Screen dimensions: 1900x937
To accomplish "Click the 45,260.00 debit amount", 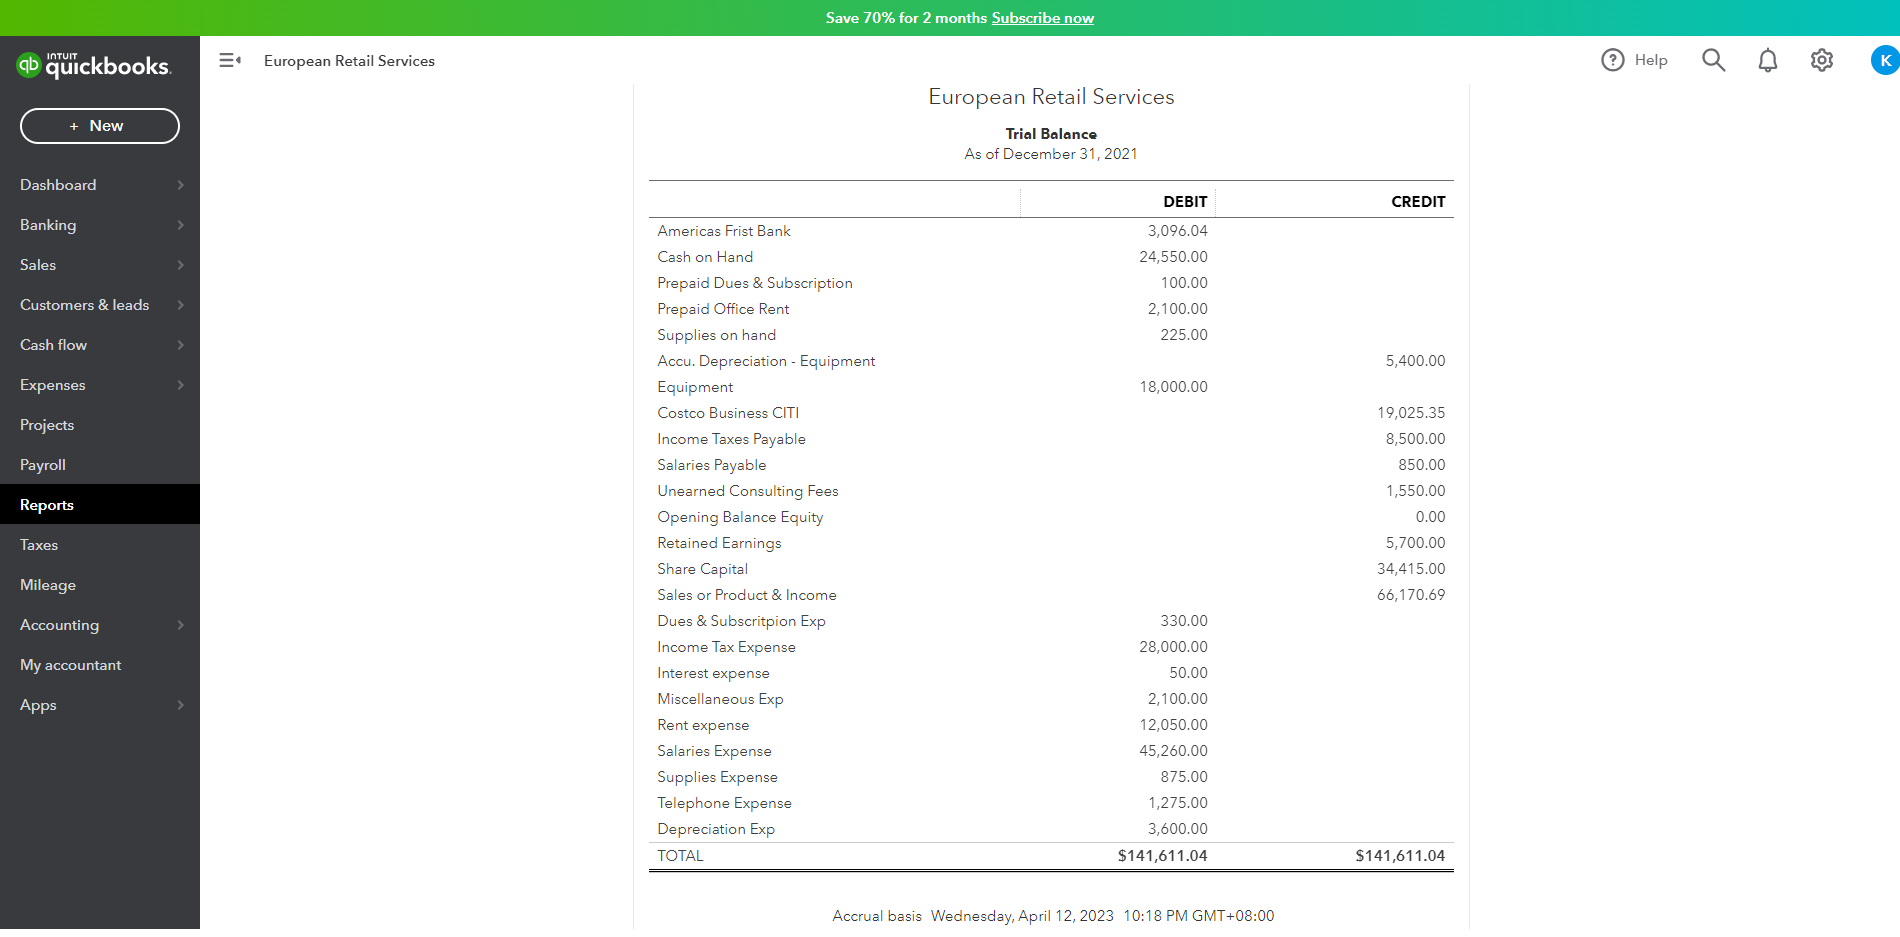I will pyautogui.click(x=1173, y=751).
